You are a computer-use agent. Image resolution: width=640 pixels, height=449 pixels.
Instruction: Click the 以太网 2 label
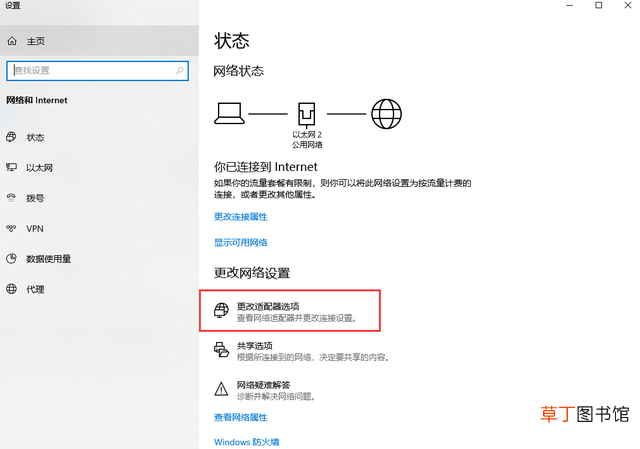tap(307, 134)
